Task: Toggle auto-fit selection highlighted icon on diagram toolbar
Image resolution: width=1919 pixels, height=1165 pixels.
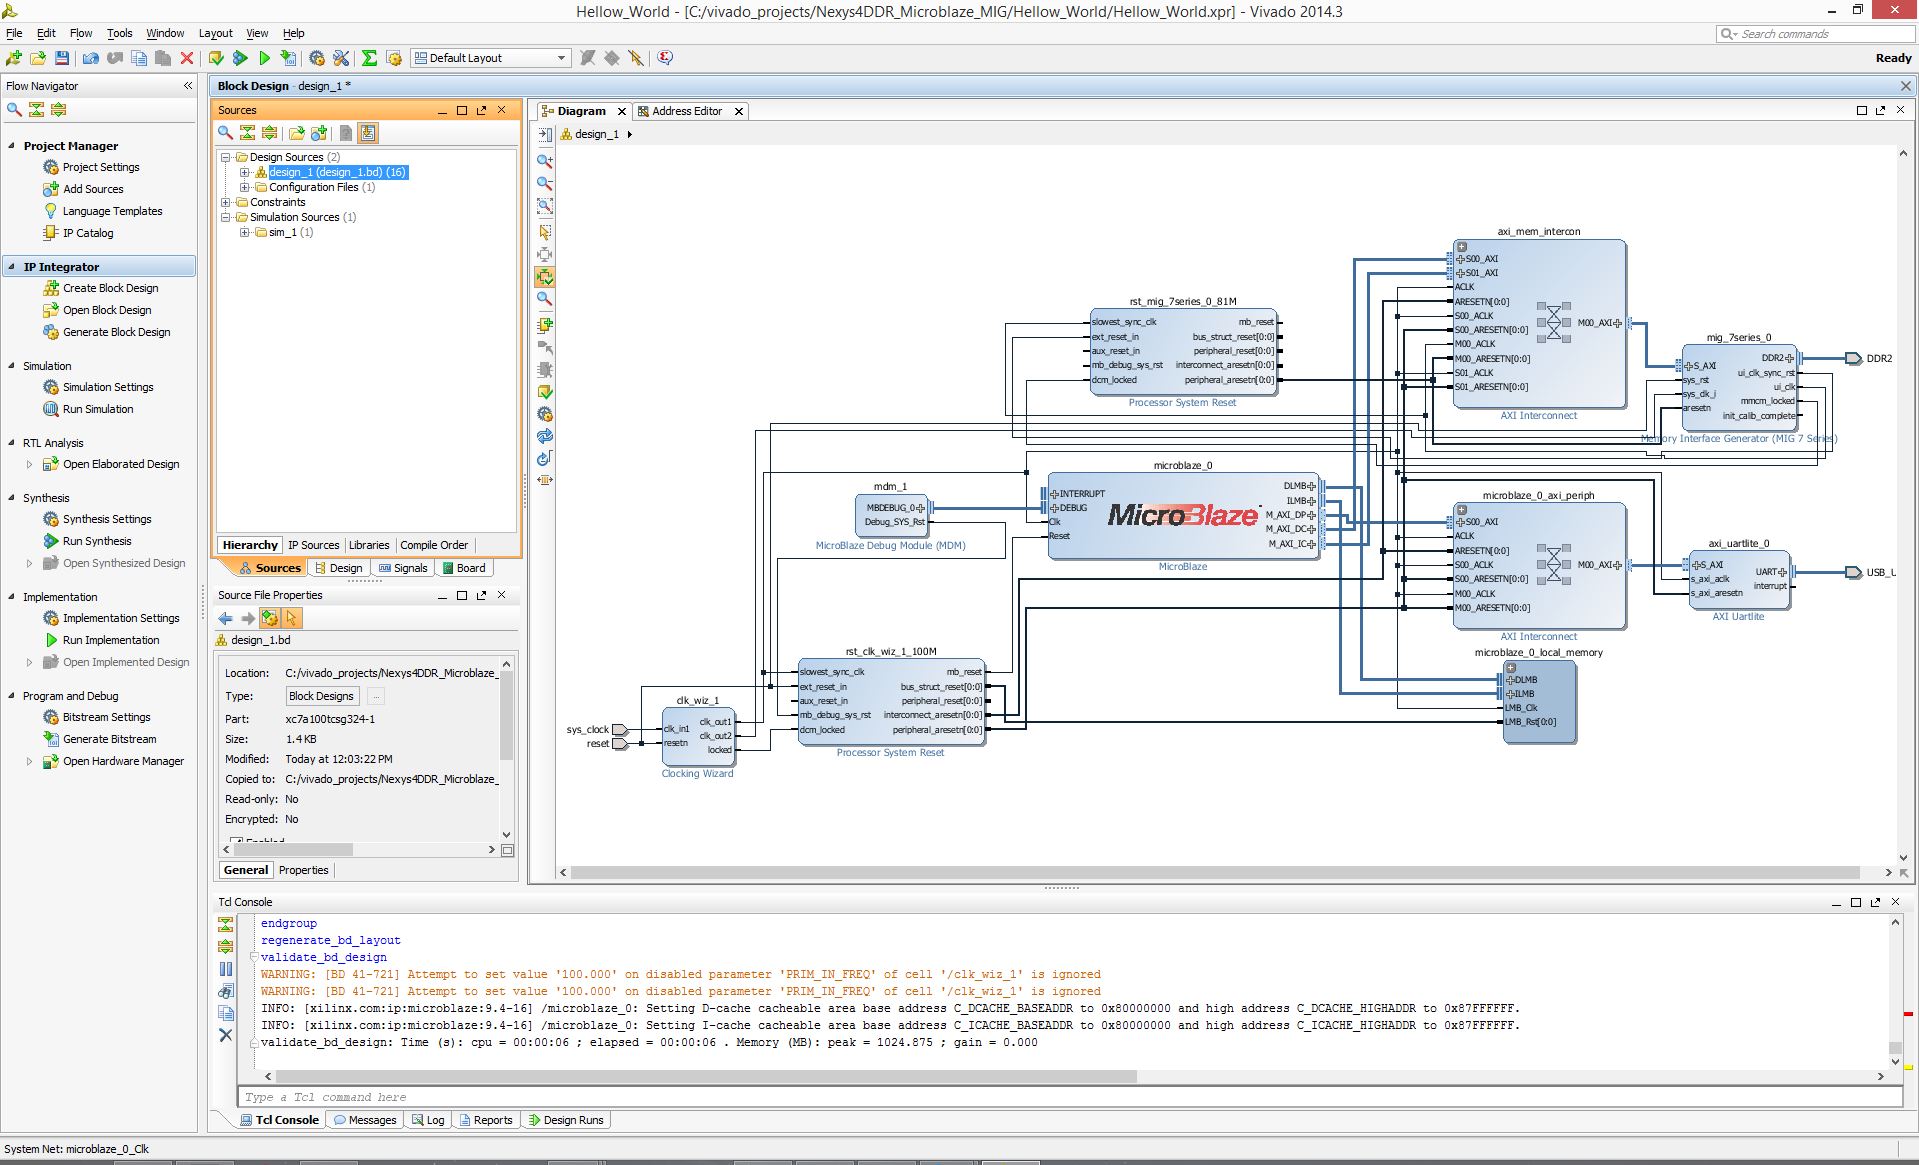Action: (545, 277)
